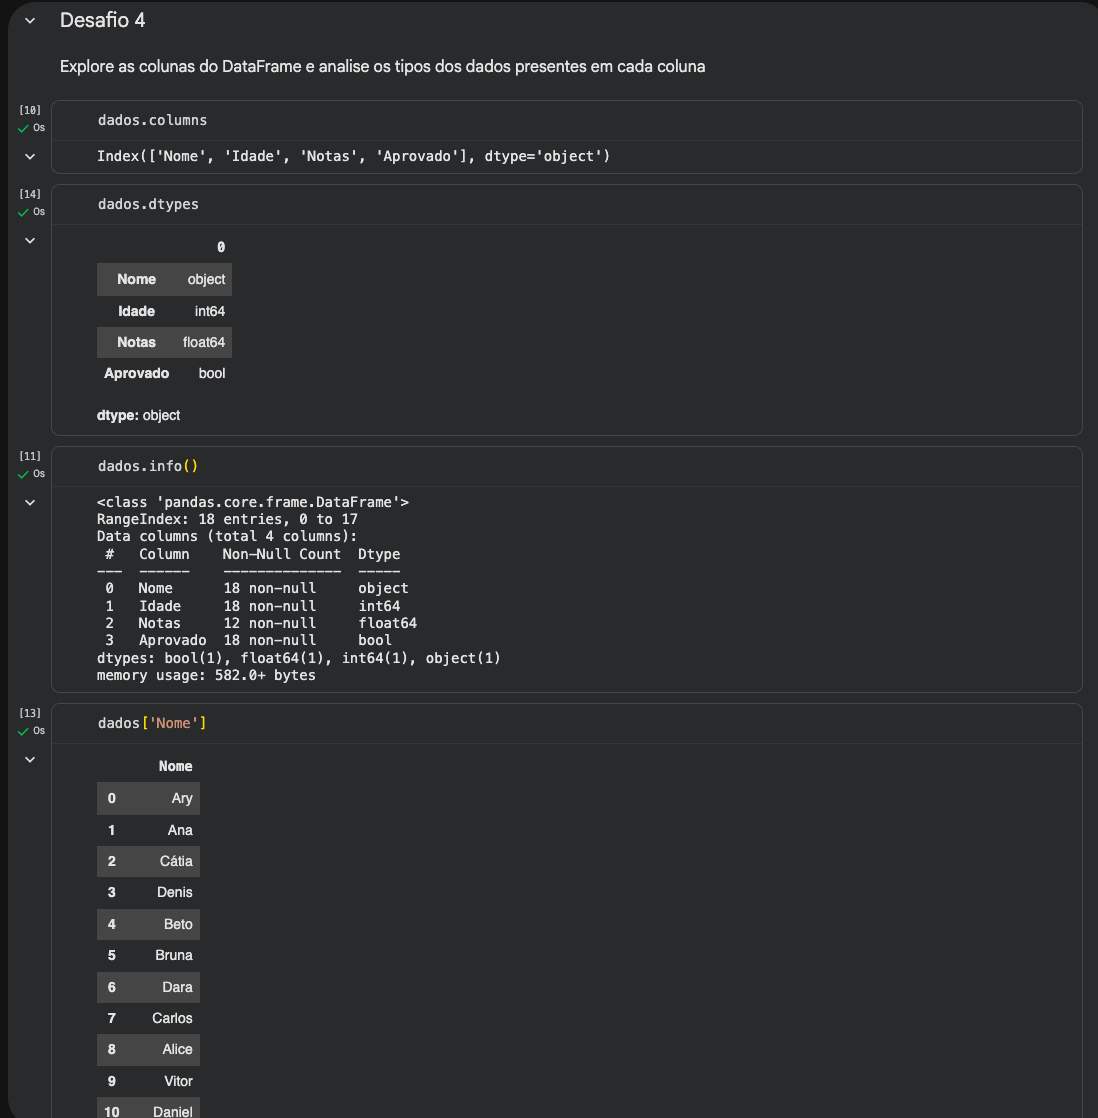Collapse the Desafio 4 section chevron

coord(30,21)
